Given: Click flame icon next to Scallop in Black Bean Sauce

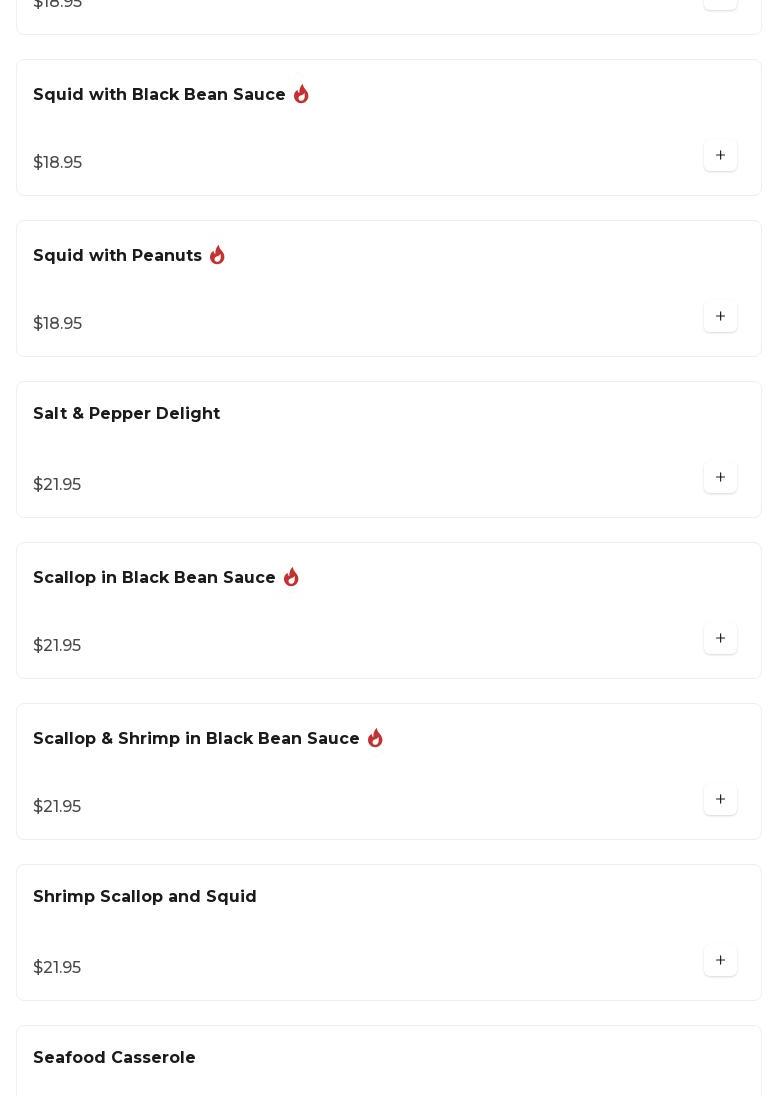Looking at the screenshot, I should (291, 578).
